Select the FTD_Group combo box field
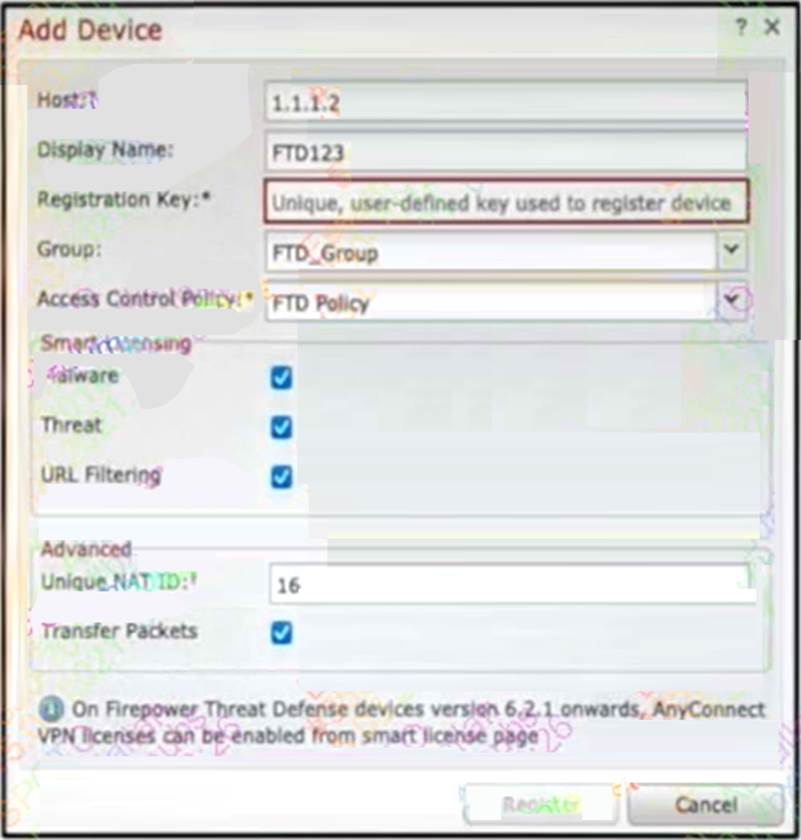Viewport: 801px width, 840px height. pos(490,253)
